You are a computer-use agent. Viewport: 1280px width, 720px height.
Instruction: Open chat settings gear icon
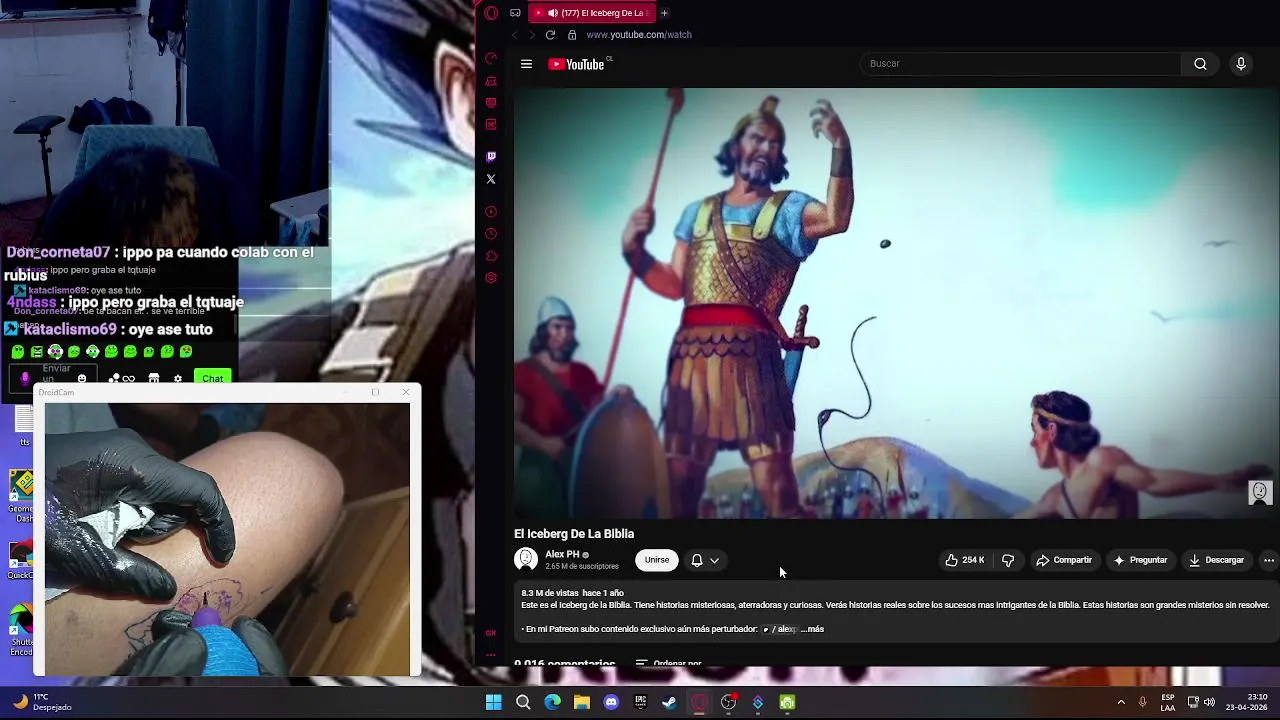click(178, 379)
